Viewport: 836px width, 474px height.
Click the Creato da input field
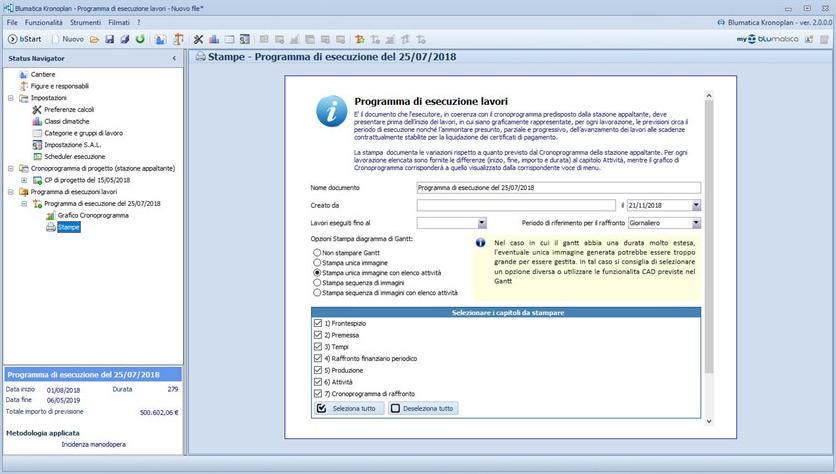tap(516, 205)
